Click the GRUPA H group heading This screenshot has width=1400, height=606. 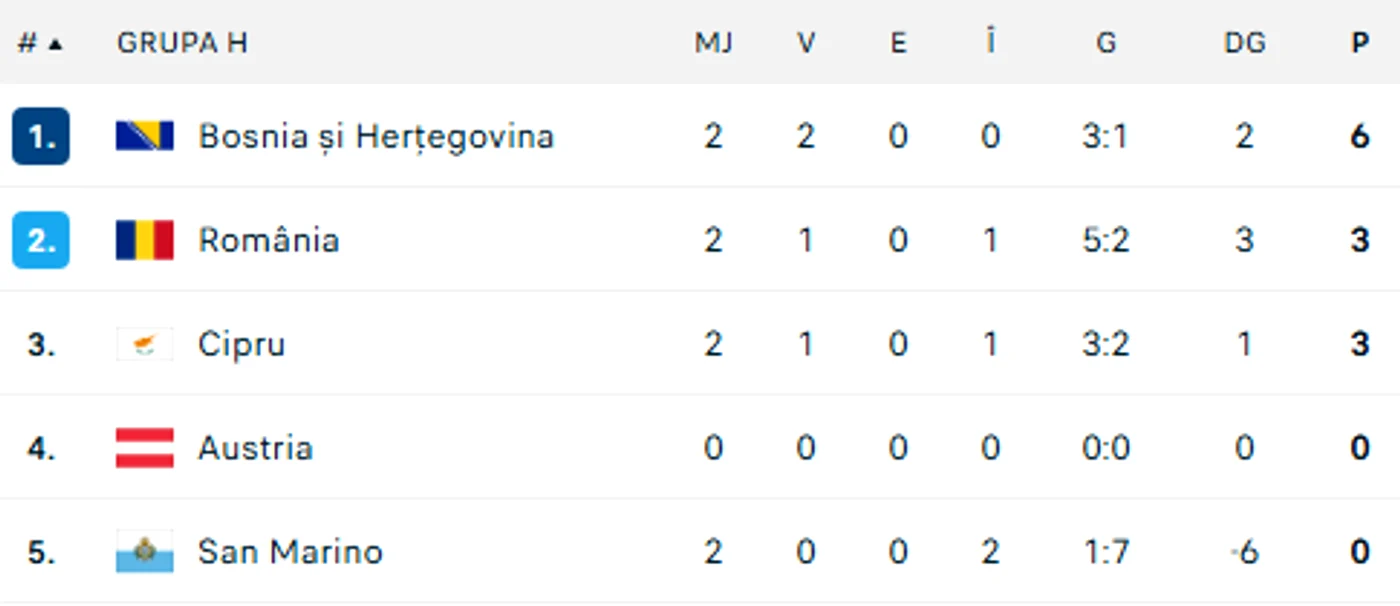[182, 43]
